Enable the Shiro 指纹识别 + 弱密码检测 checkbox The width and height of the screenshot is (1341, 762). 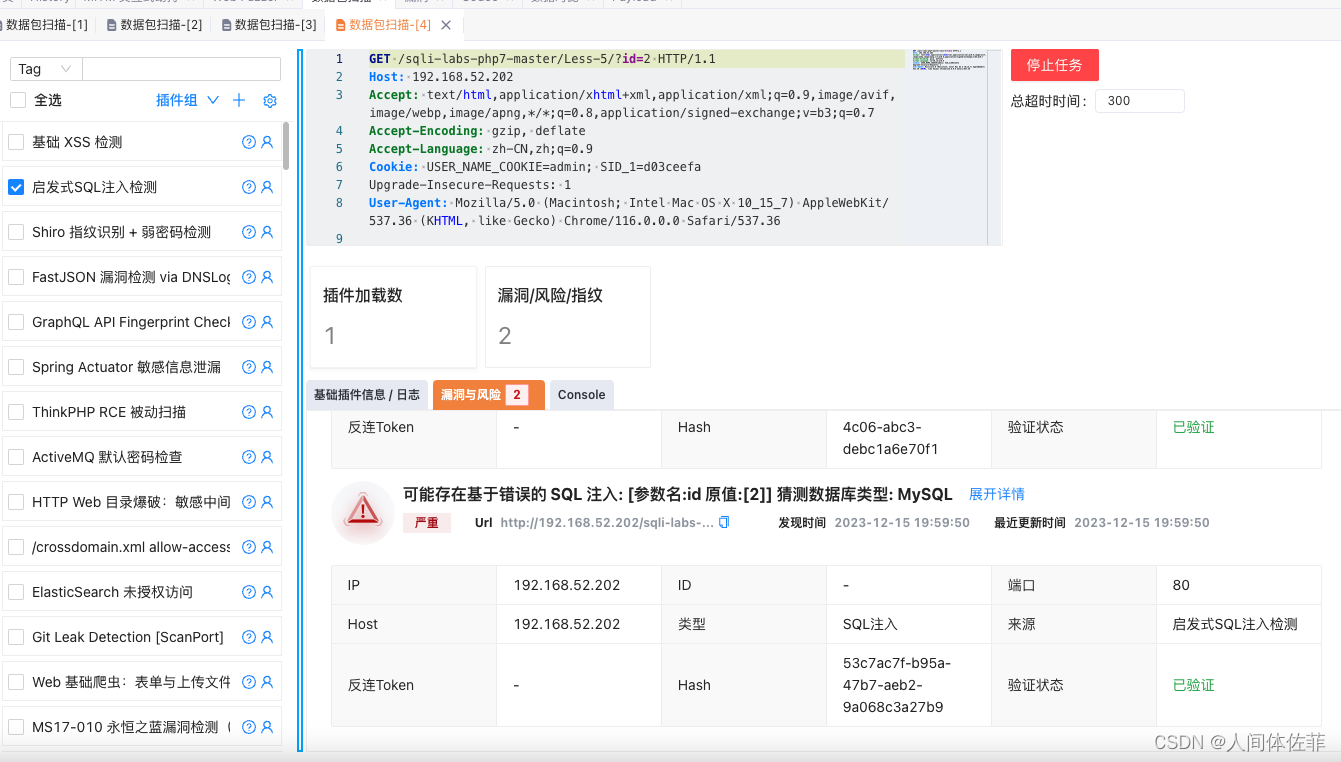pyautogui.click(x=16, y=232)
